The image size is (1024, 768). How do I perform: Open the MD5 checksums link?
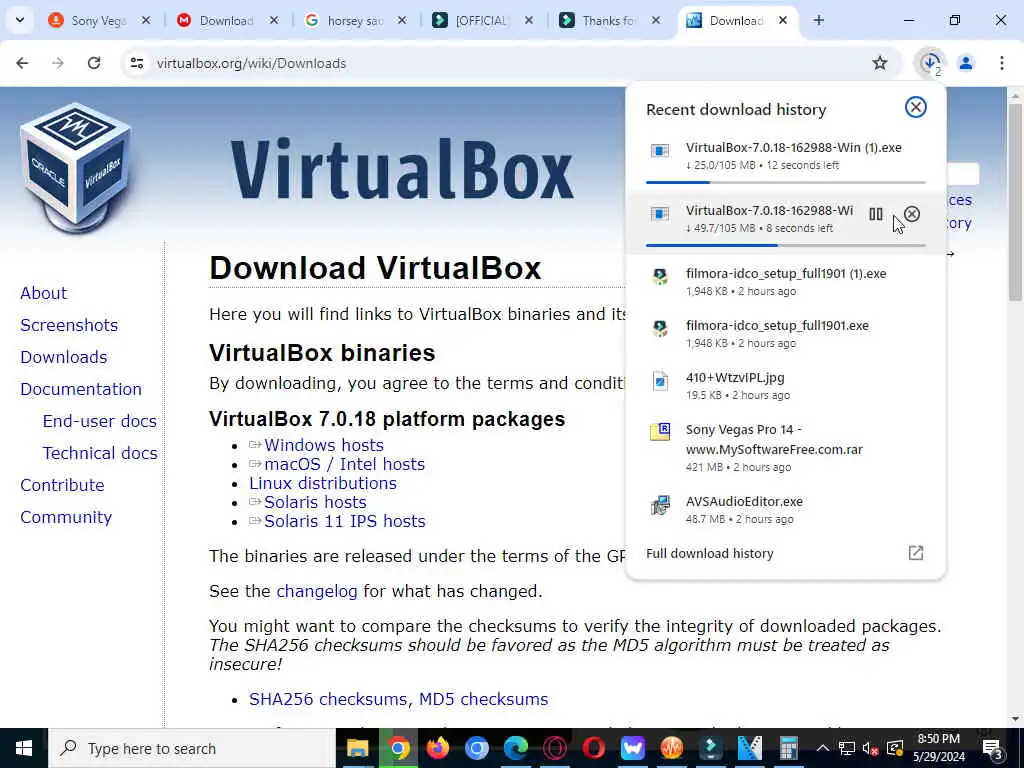pyautogui.click(x=483, y=699)
